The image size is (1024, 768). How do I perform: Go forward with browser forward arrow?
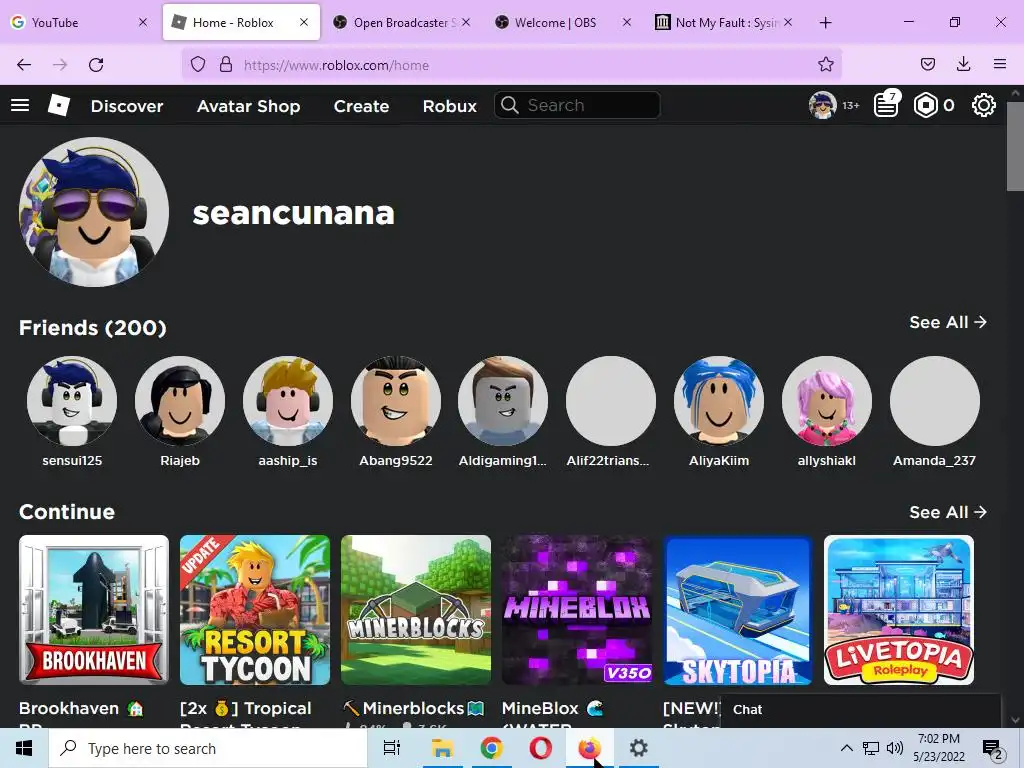[x=60, y=65]
